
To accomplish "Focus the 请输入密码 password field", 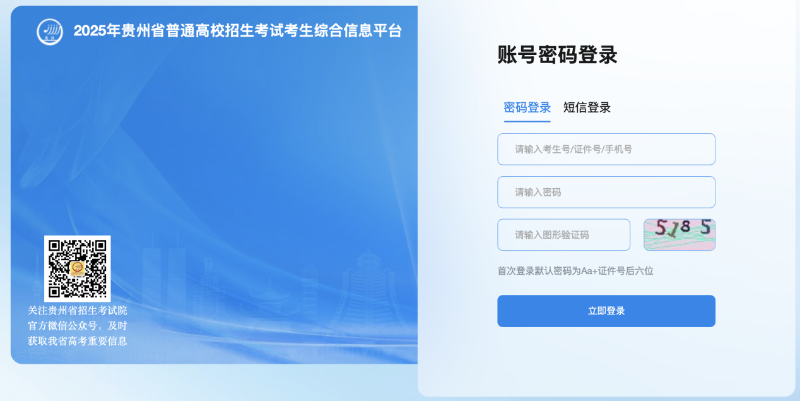I will [x=606, y=192].
